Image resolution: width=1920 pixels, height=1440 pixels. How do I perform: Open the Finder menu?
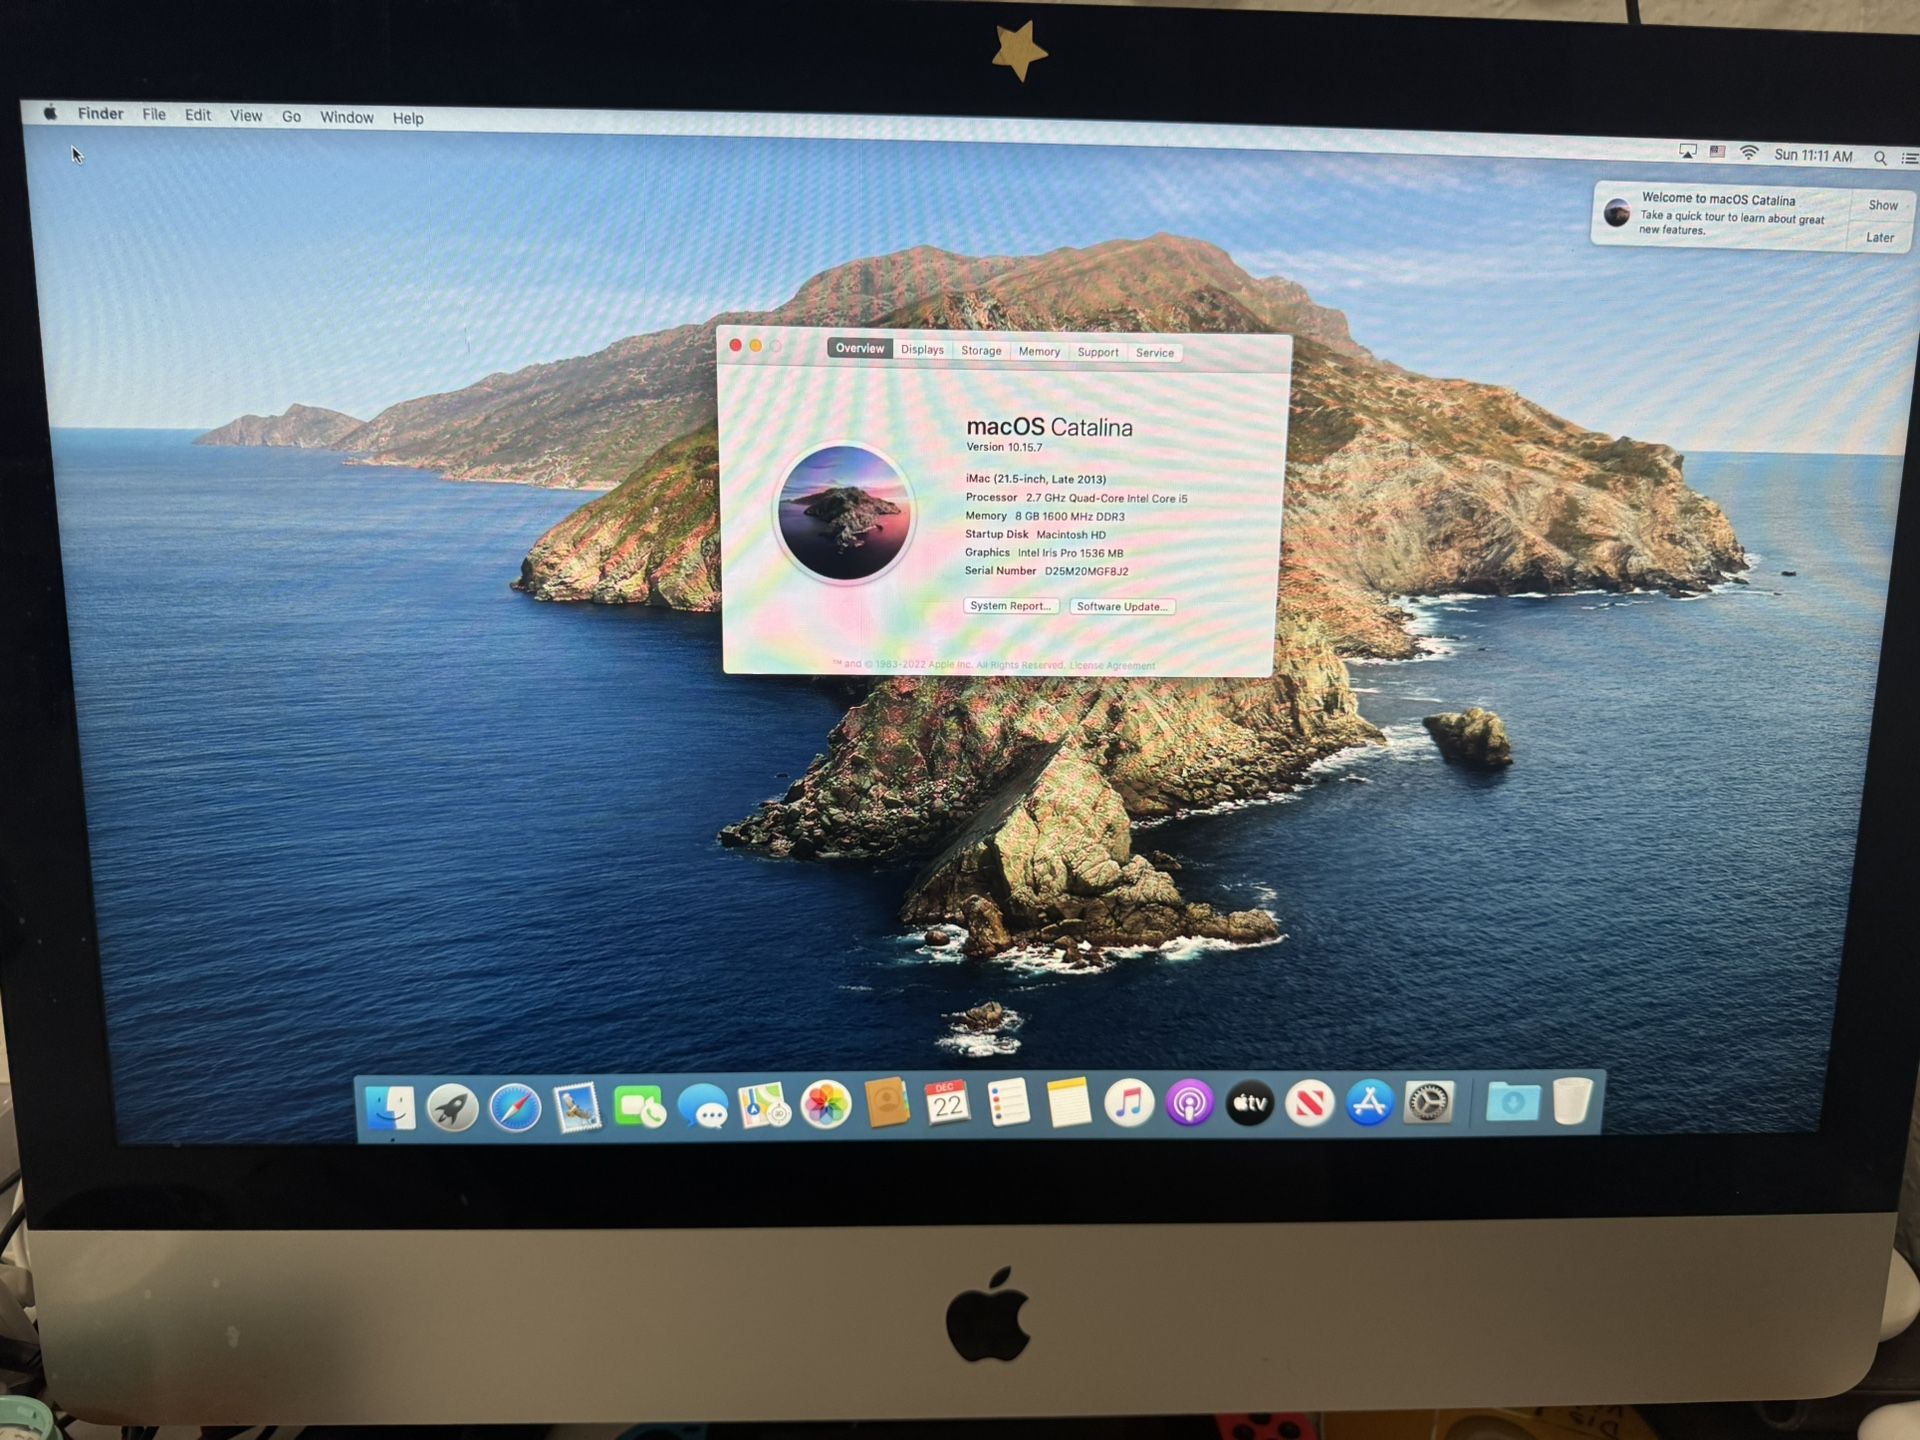point(100,114)
